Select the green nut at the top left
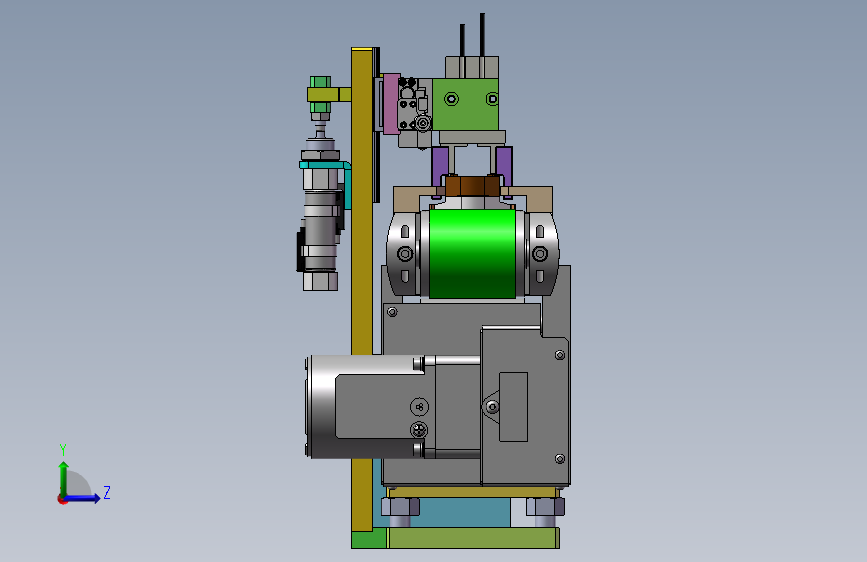This screenshot has width=867, height=562. click(320, 82)
